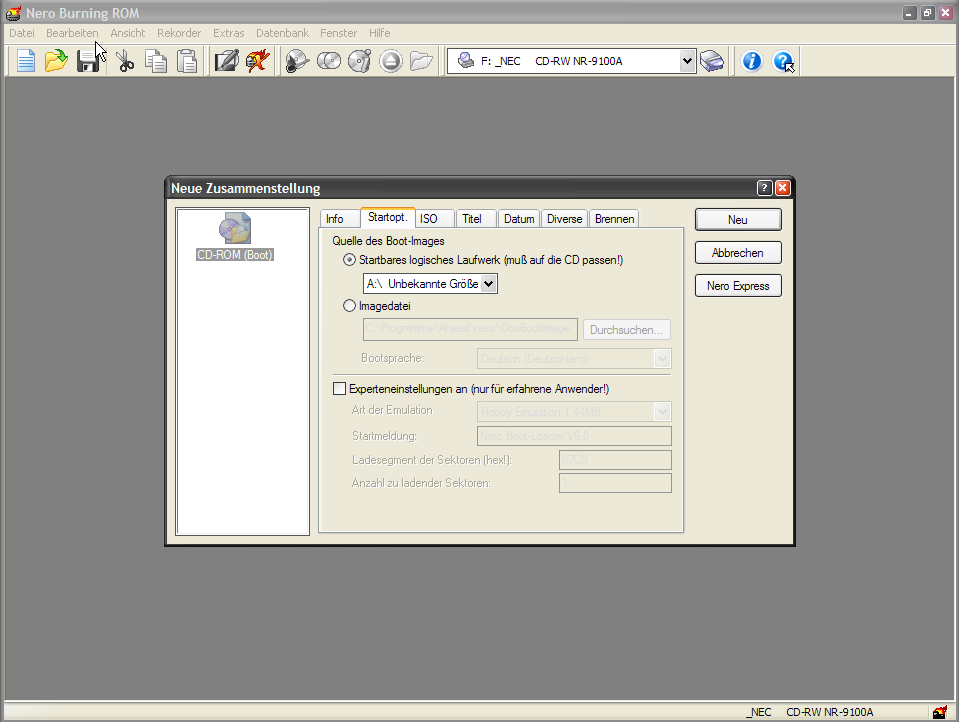Open the Hilfe menu
This screenshot has width=959, height=722.
380,33
